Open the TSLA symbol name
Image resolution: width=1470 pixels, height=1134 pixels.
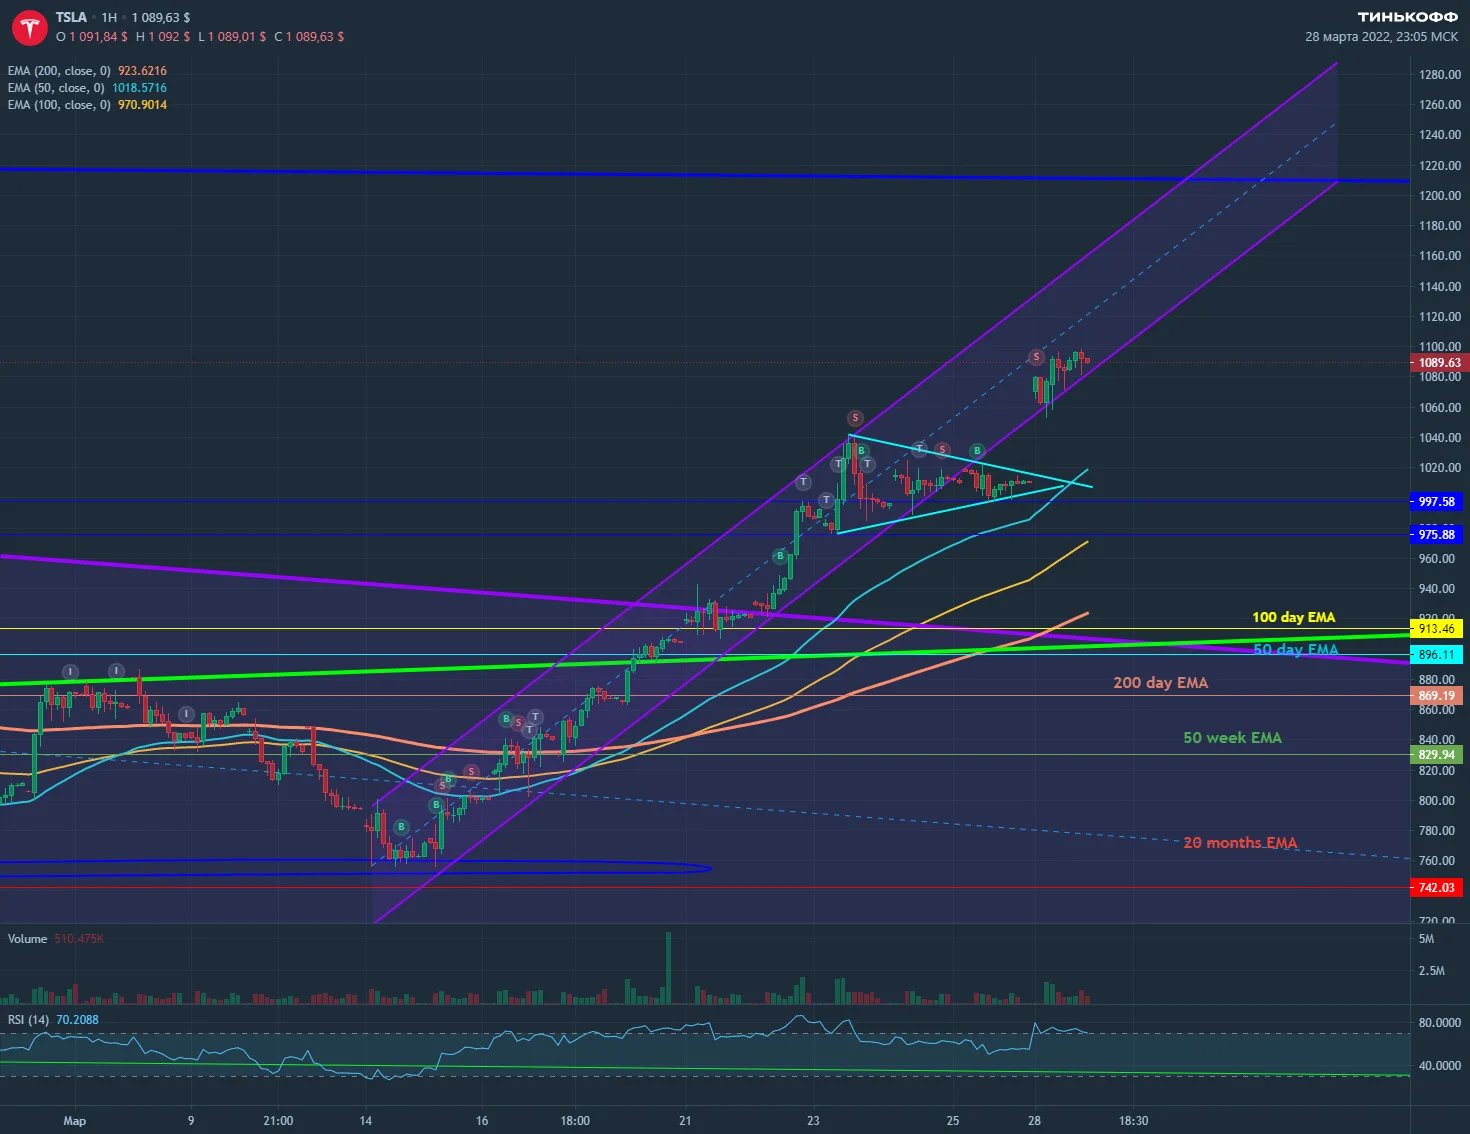tap(71, 17)
